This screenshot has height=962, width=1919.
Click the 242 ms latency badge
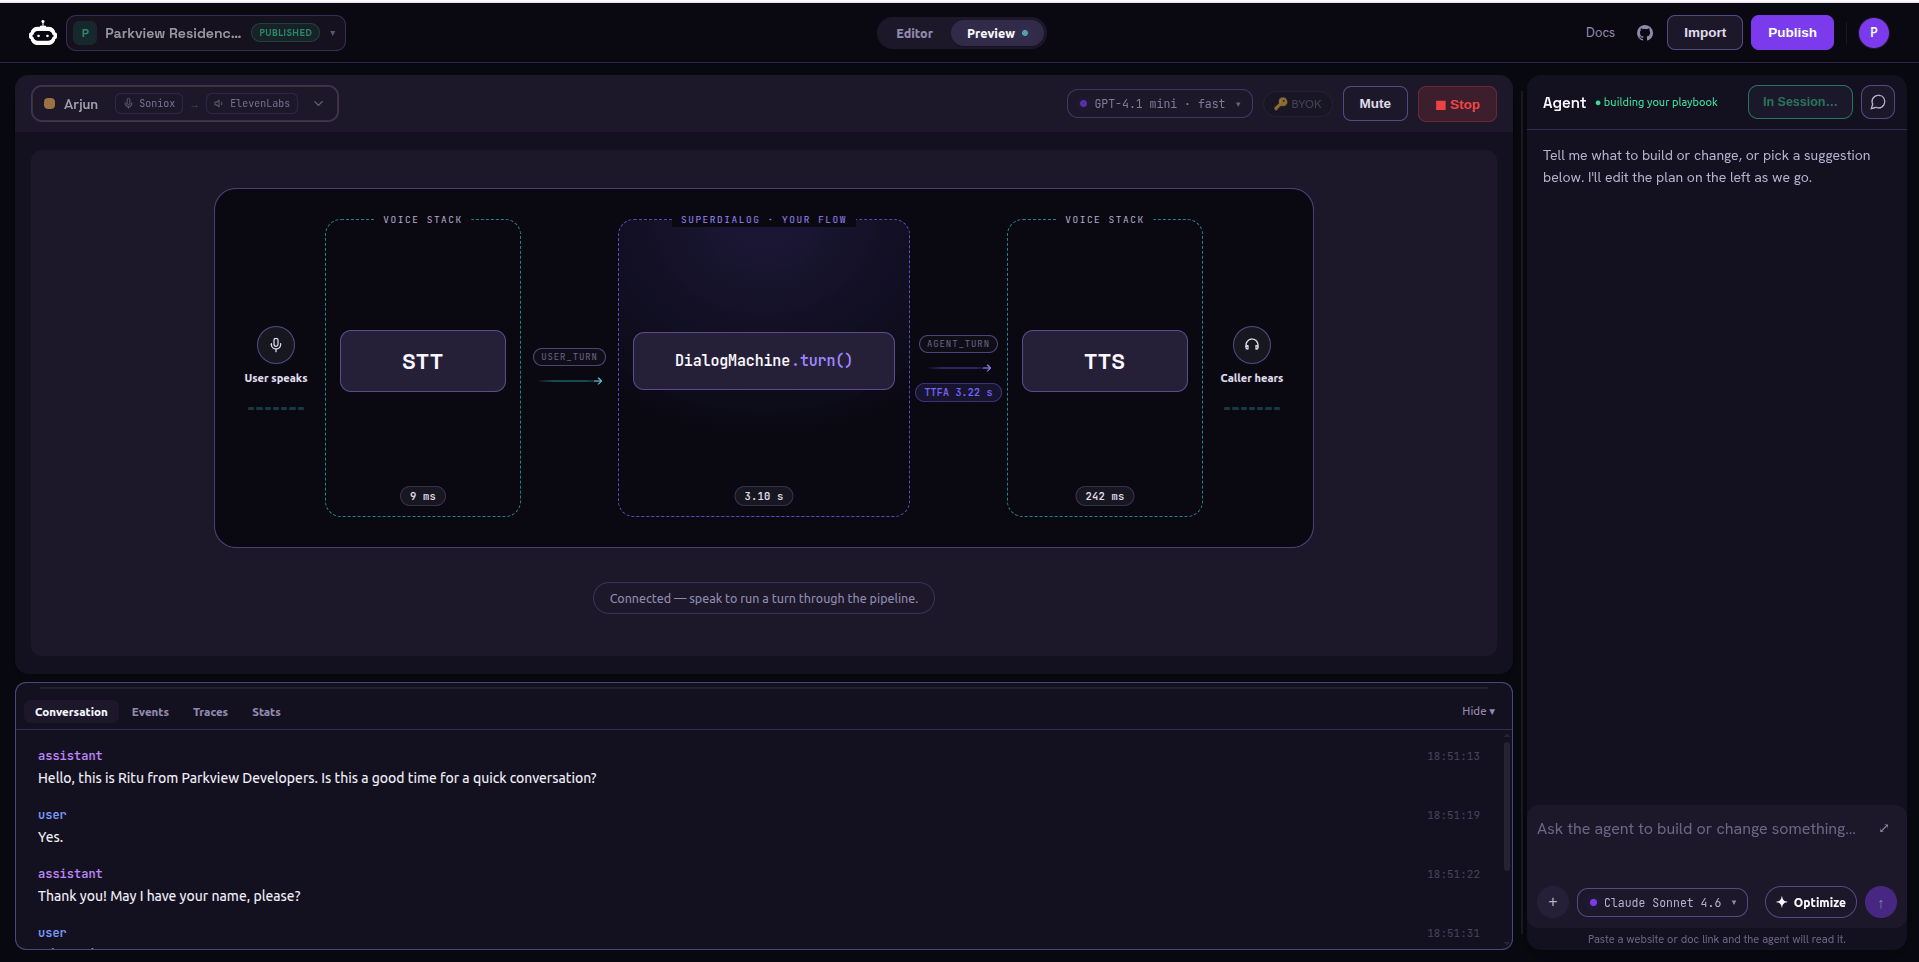pyautogui.click(x=1105, y=496)
